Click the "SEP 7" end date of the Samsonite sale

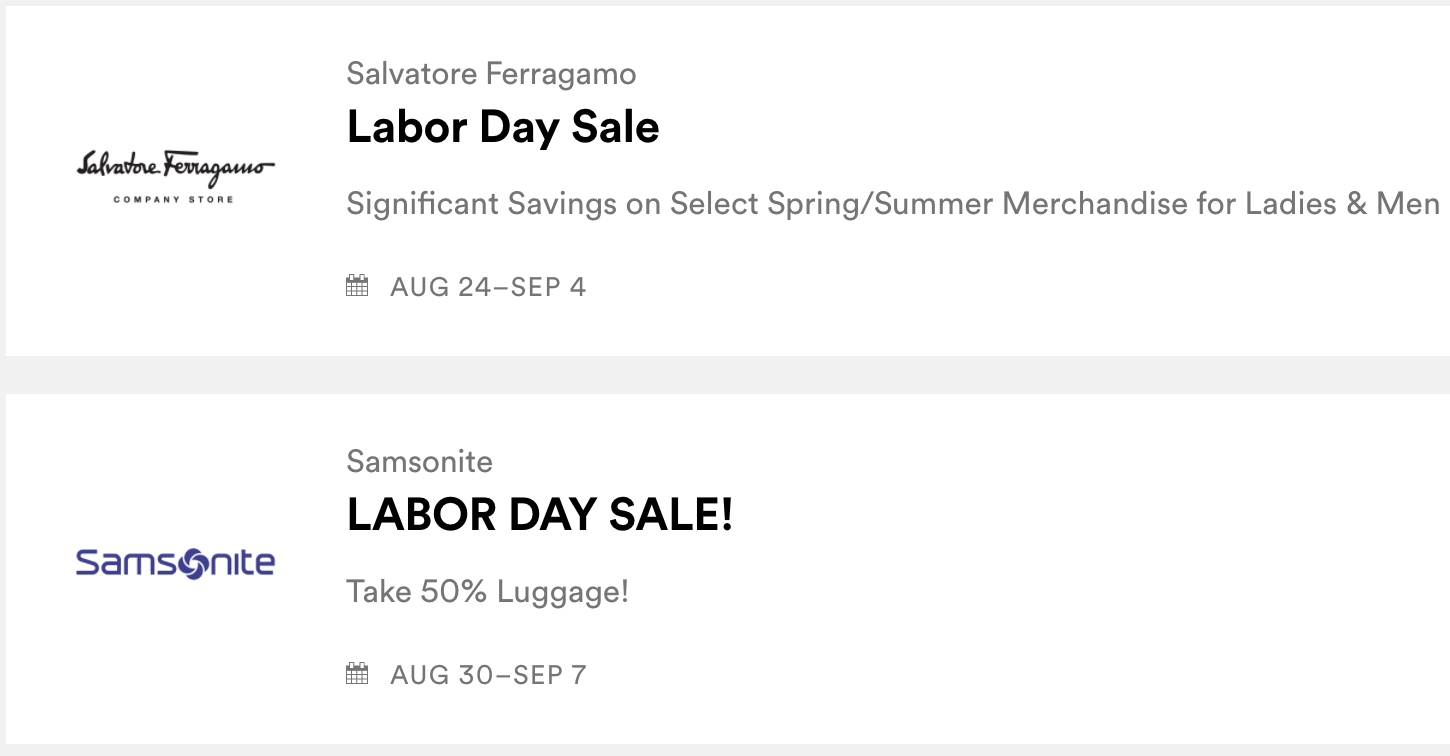coord(549,676)
